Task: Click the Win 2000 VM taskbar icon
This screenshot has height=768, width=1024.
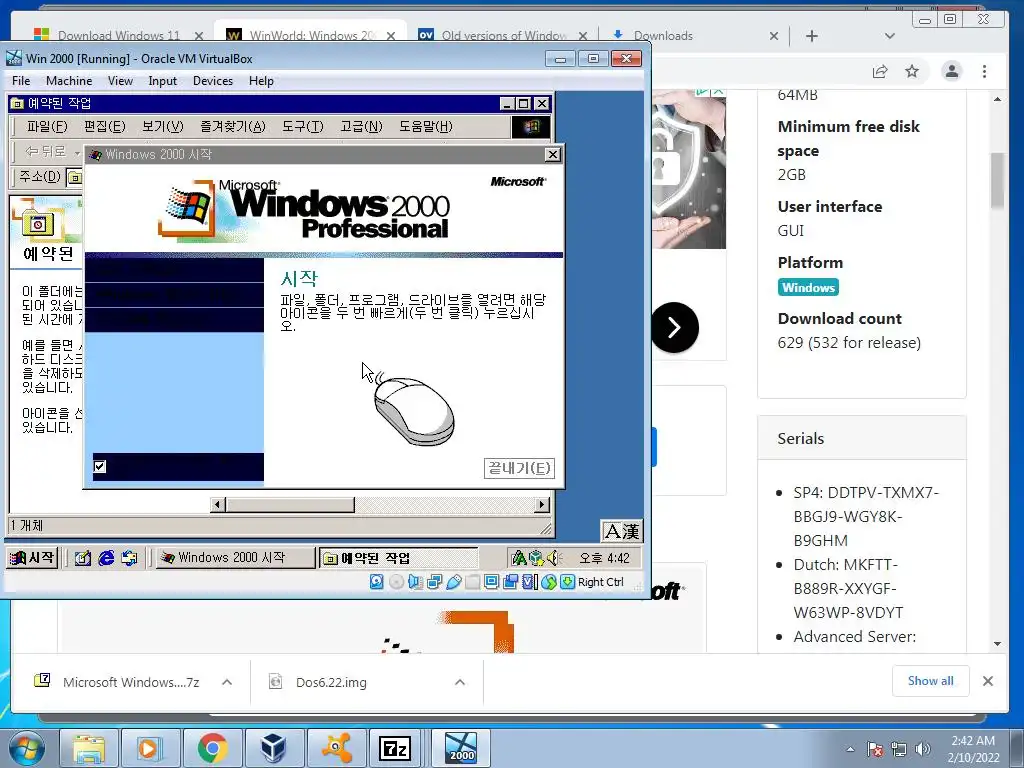Action: 461,748
